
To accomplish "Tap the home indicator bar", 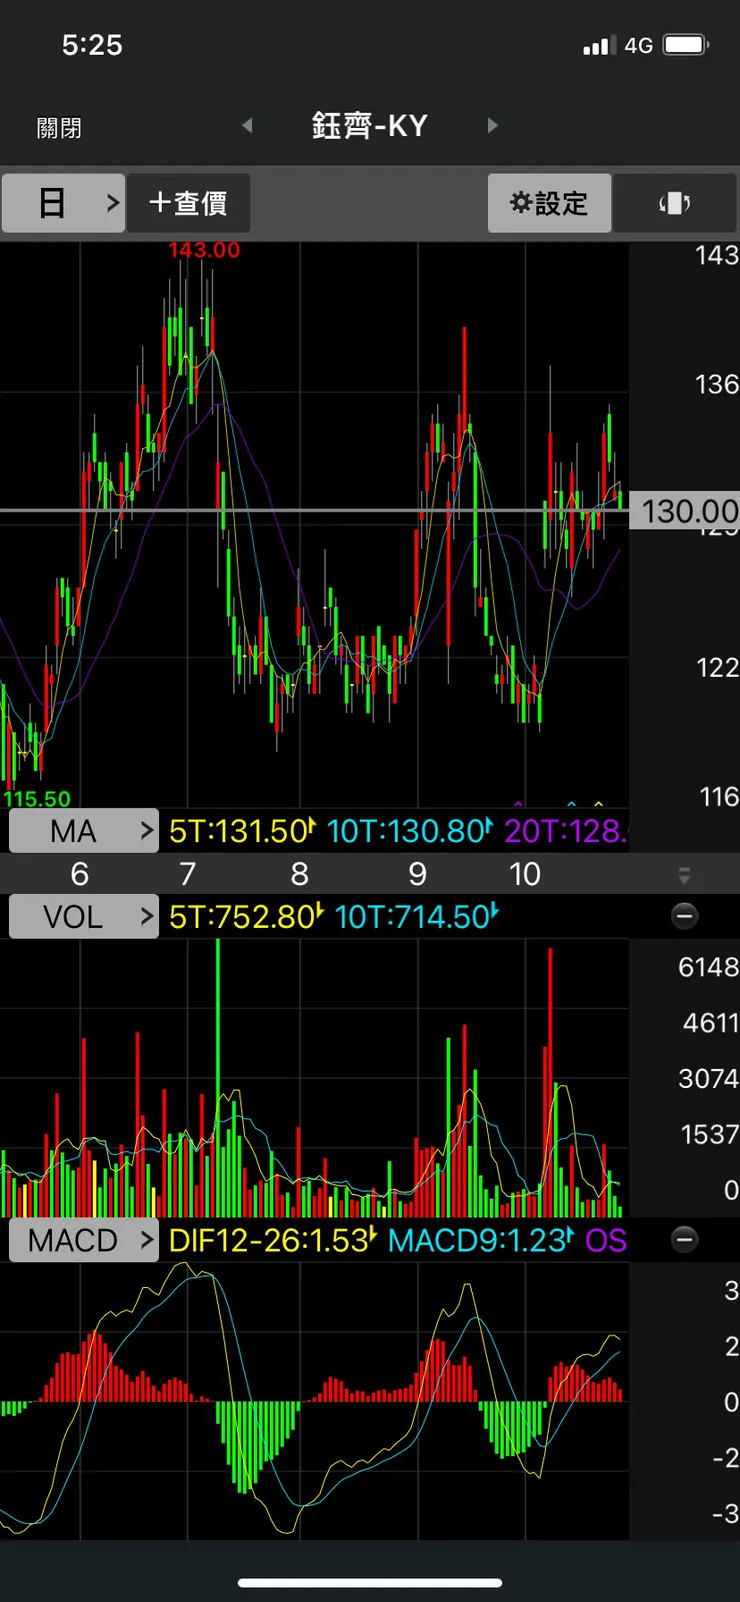I will [x=370, y=1583].
